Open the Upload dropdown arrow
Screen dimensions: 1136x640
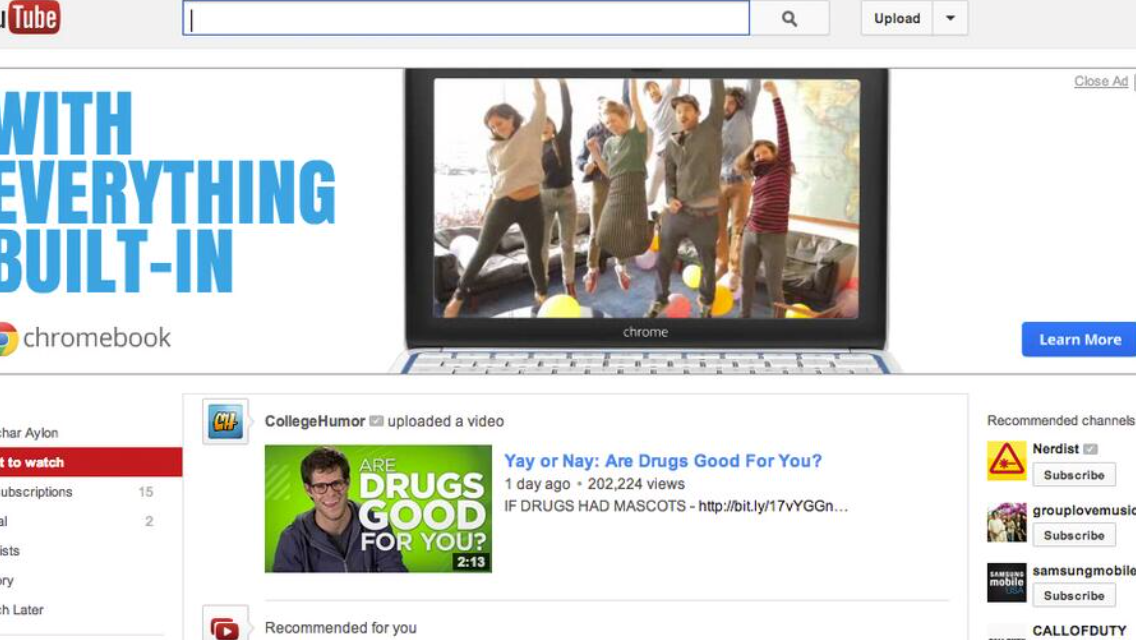click(950, 19)
